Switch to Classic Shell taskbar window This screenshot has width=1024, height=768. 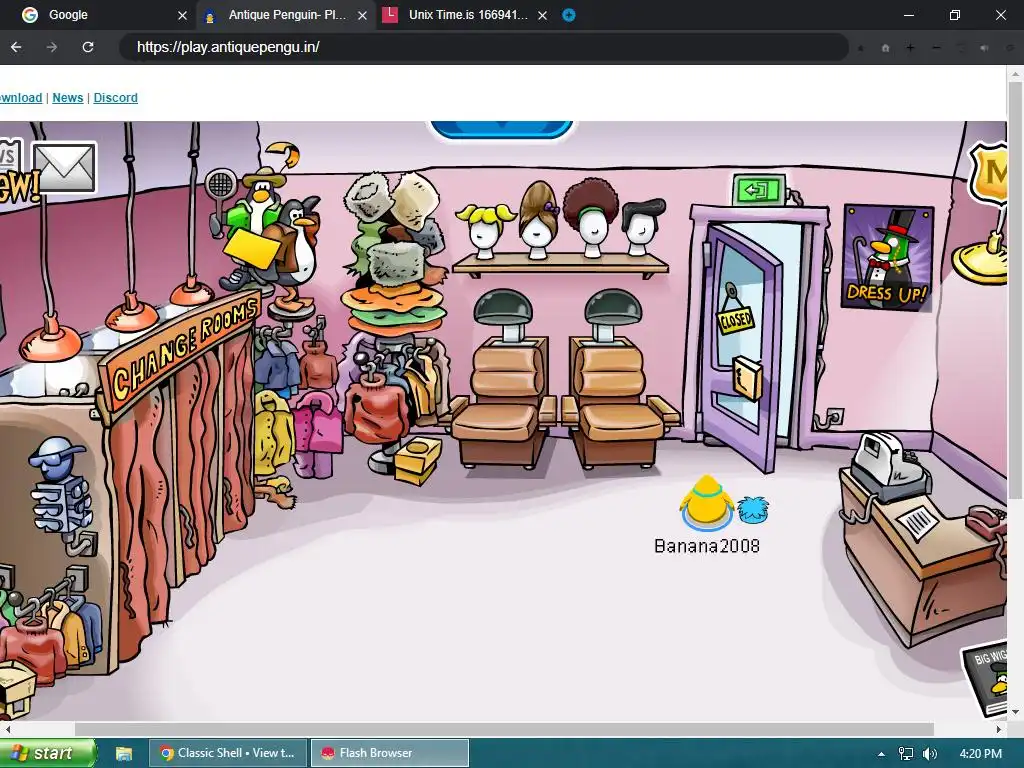(x=227, y=753)
